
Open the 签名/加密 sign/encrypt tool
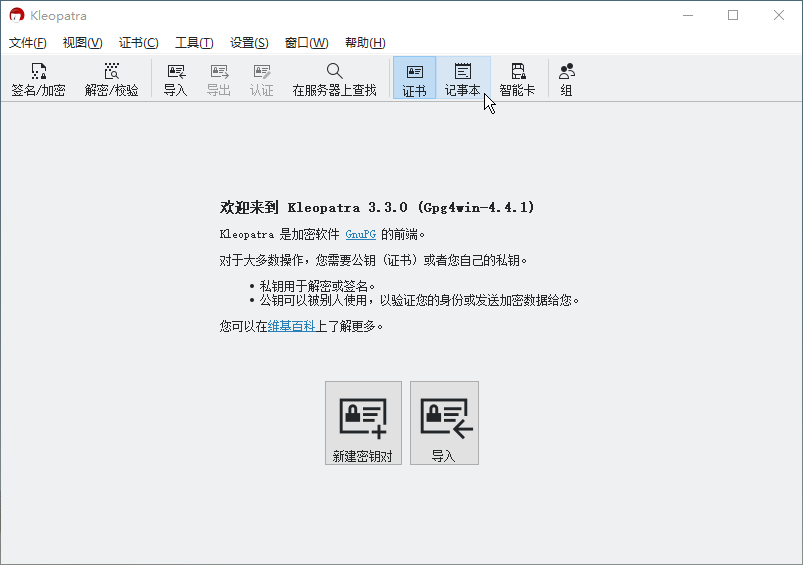[38, 79]
